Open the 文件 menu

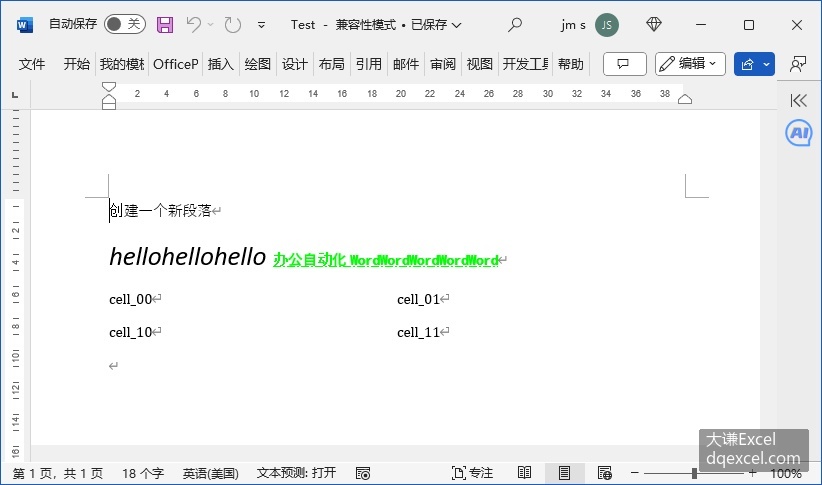point(31,64)
